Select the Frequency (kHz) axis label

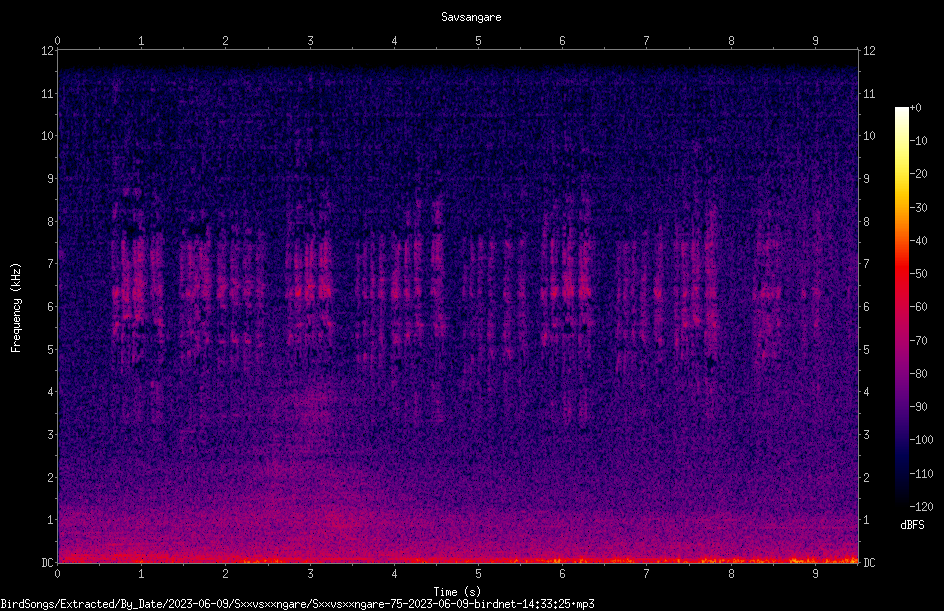16,308
